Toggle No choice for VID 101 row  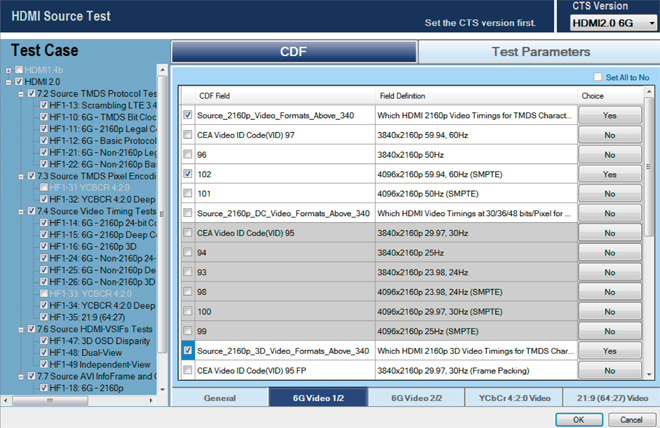(610, 194)
